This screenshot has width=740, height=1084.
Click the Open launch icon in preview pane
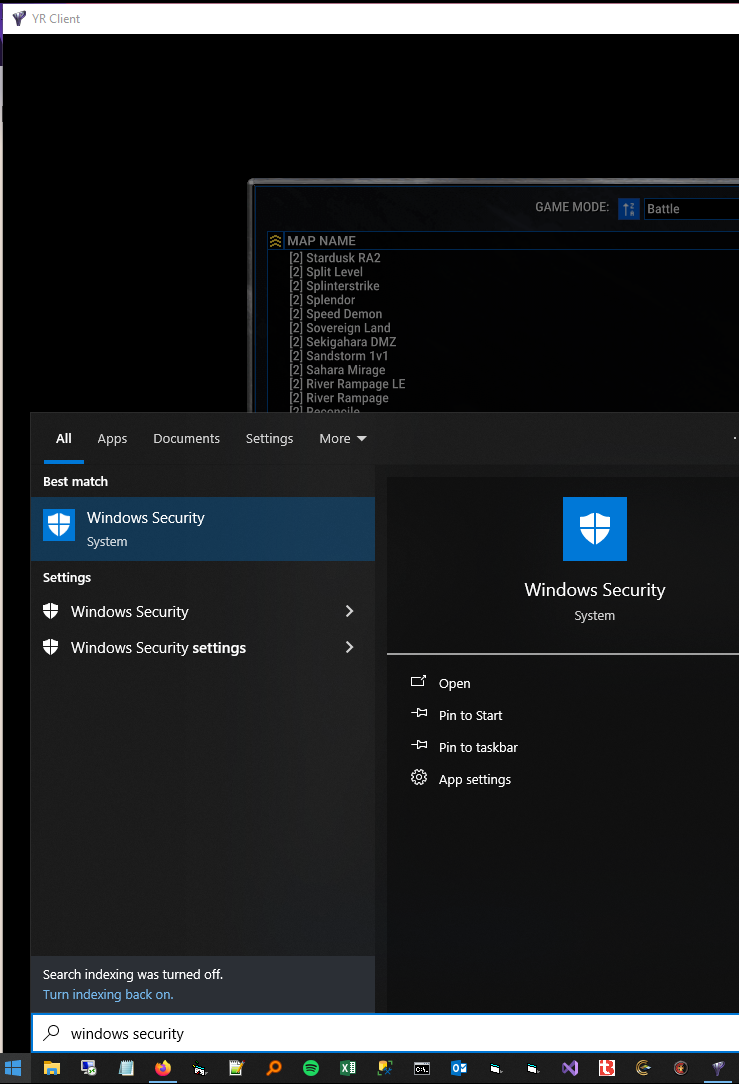pyautogui.click(x=418, y=682)
